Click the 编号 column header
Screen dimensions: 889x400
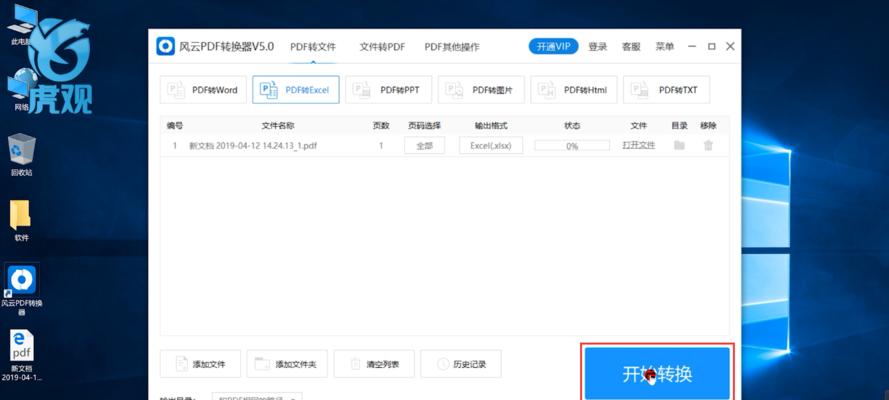175,126
